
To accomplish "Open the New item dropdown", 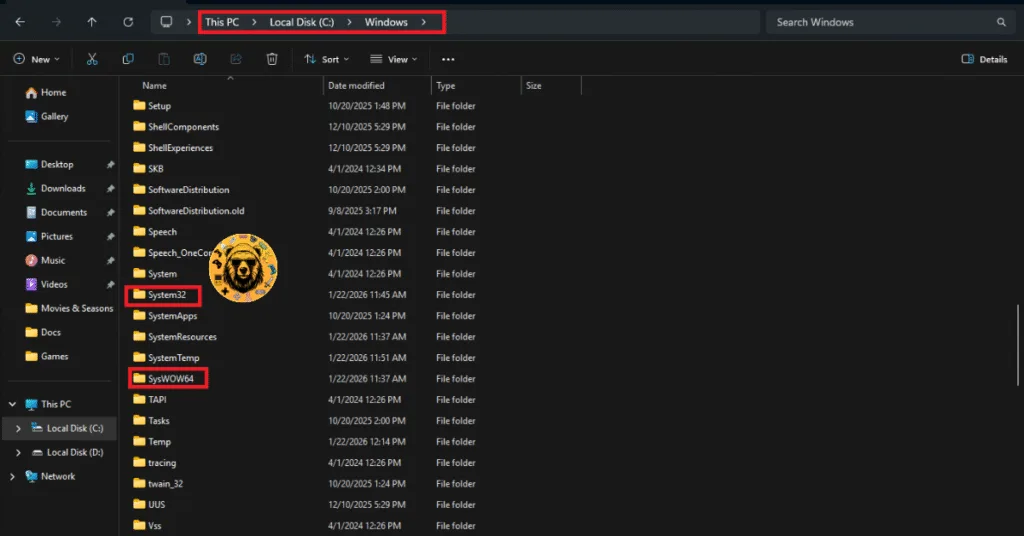I will tap(36, 59).
